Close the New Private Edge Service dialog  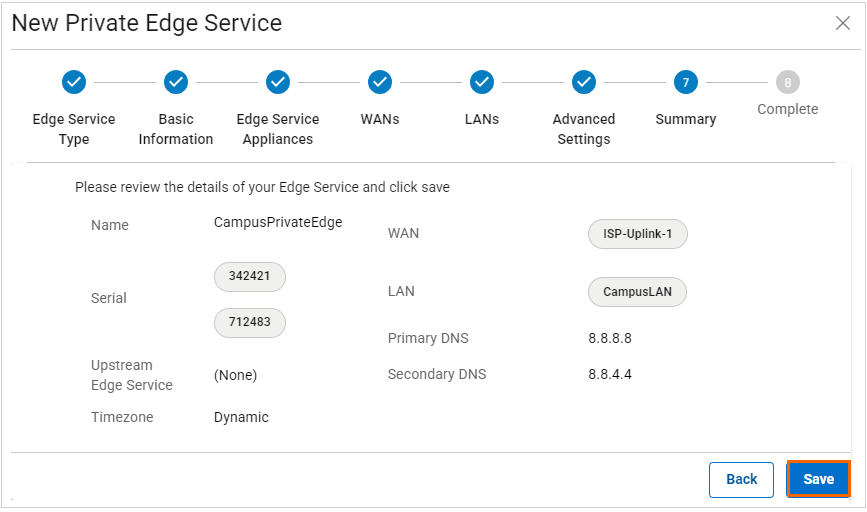coord(843,23)
